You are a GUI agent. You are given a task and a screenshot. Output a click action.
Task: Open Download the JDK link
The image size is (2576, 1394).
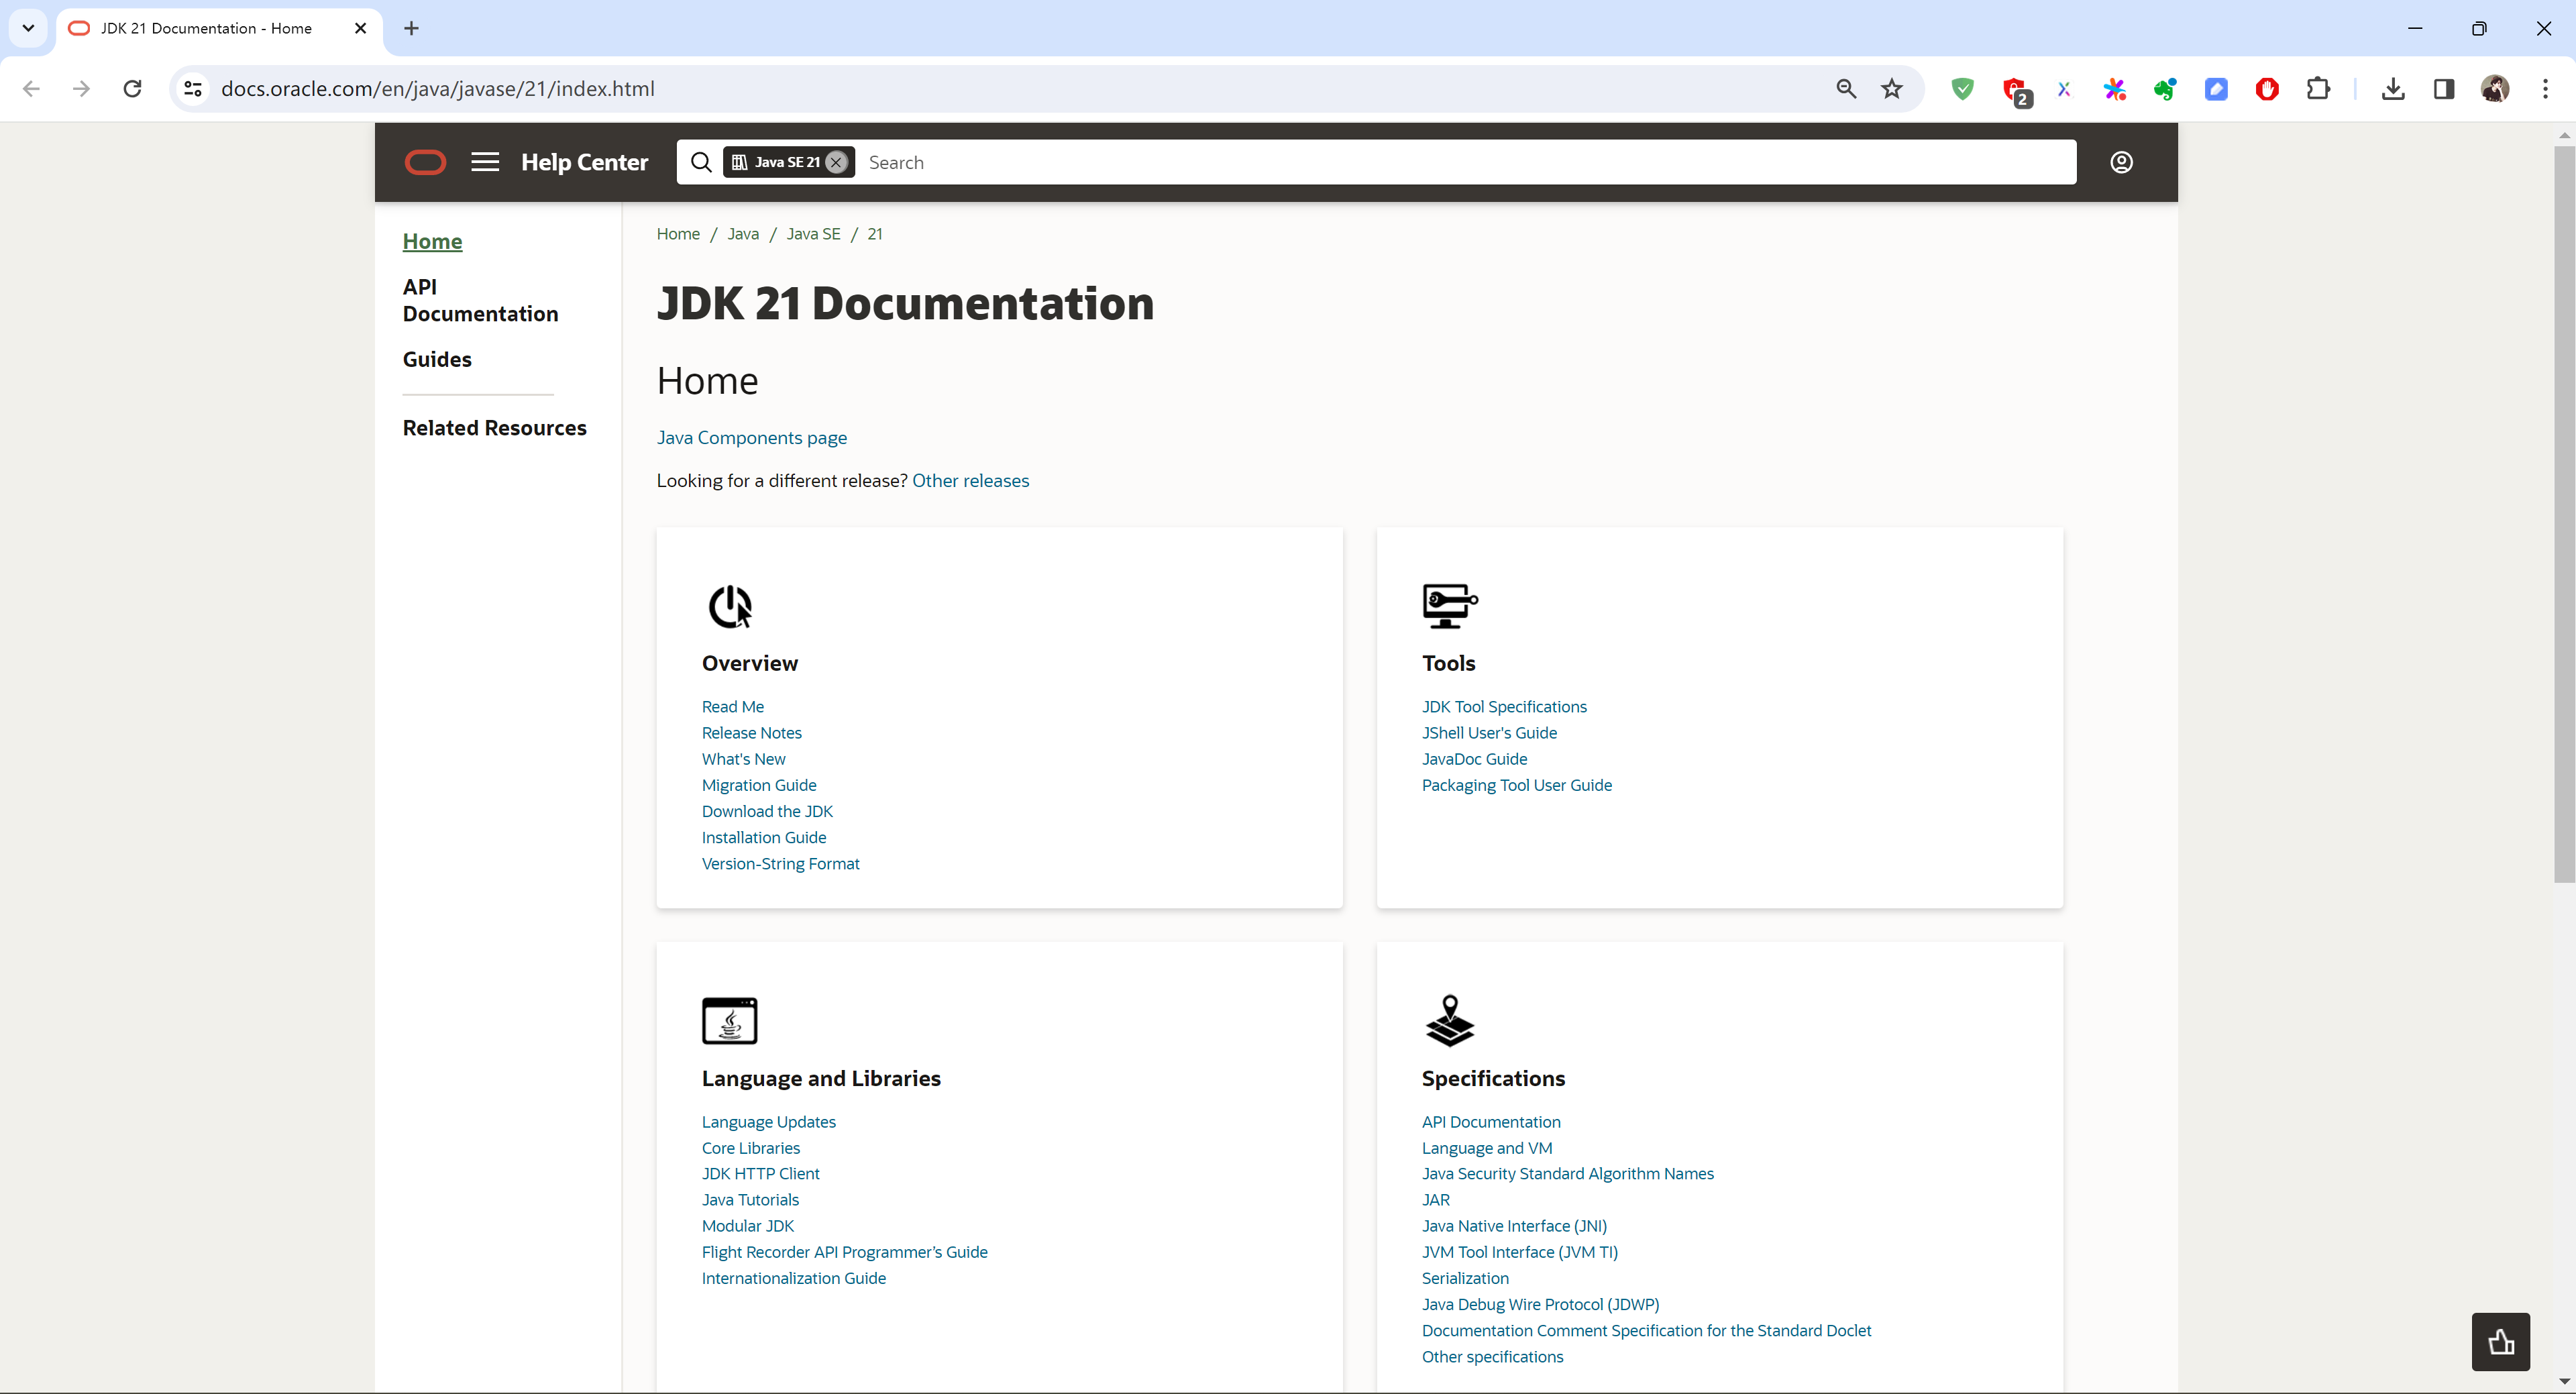767,811
